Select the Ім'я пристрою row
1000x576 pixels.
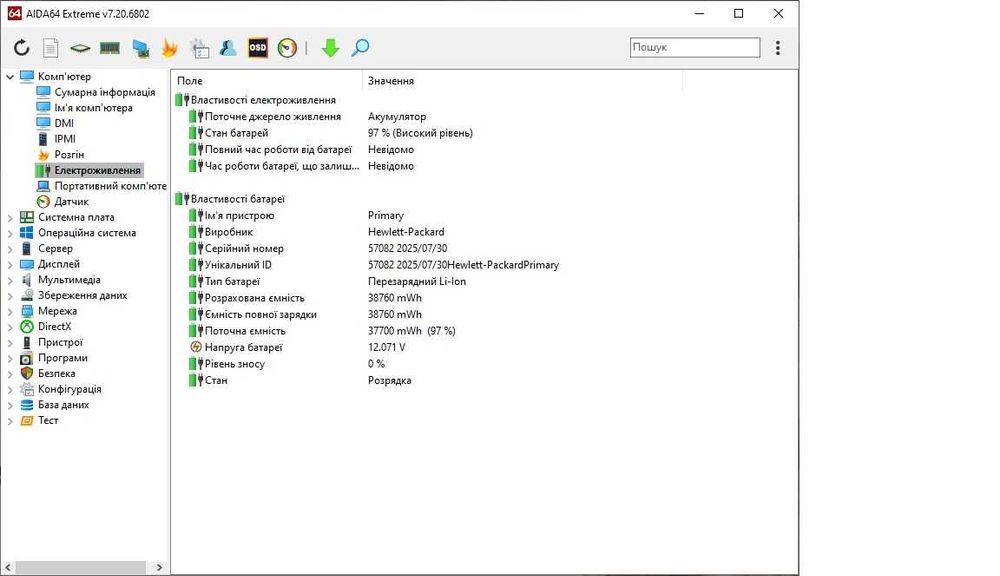[x=239, y=216]
